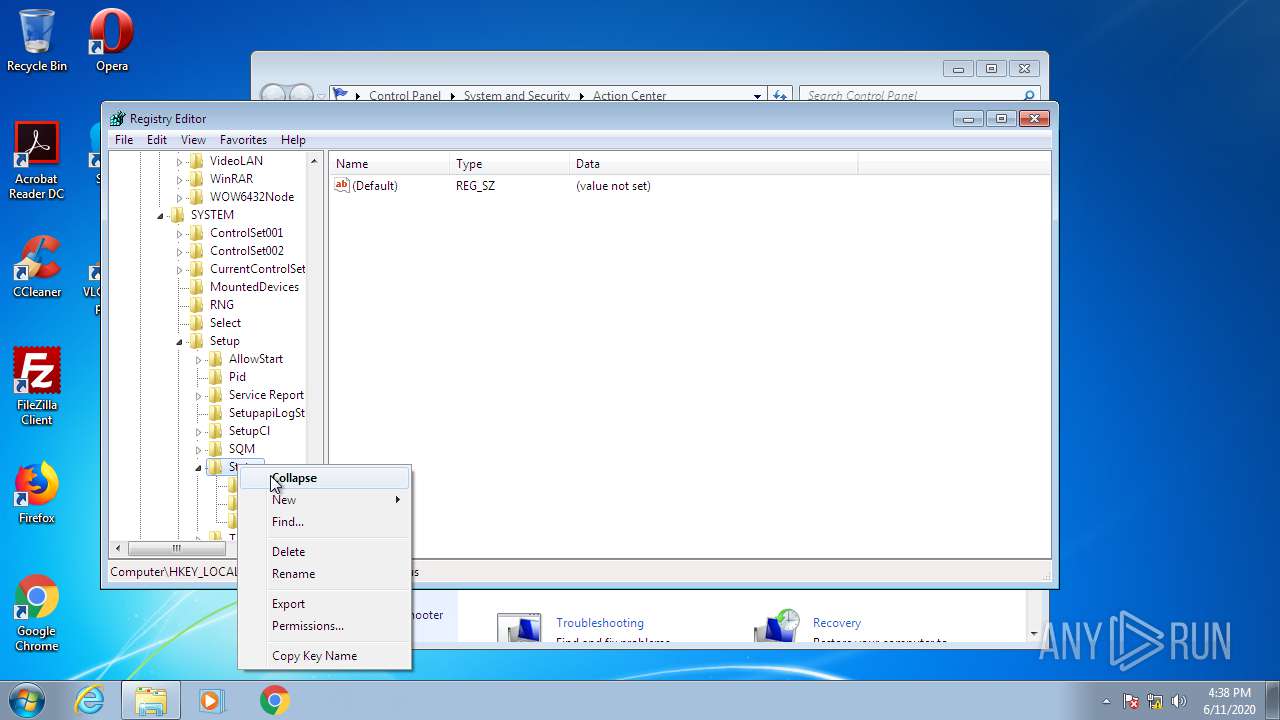This screenshot has width=1280, height=720.
Task: Click the Control Panel scroll-down arrow
Action: [x=1033, y=633]
